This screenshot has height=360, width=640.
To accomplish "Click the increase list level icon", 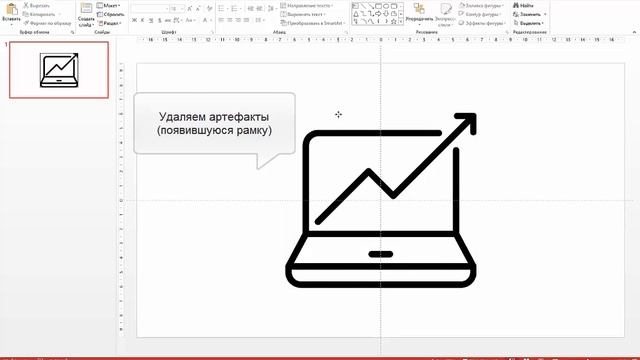I will click(260, 9).
